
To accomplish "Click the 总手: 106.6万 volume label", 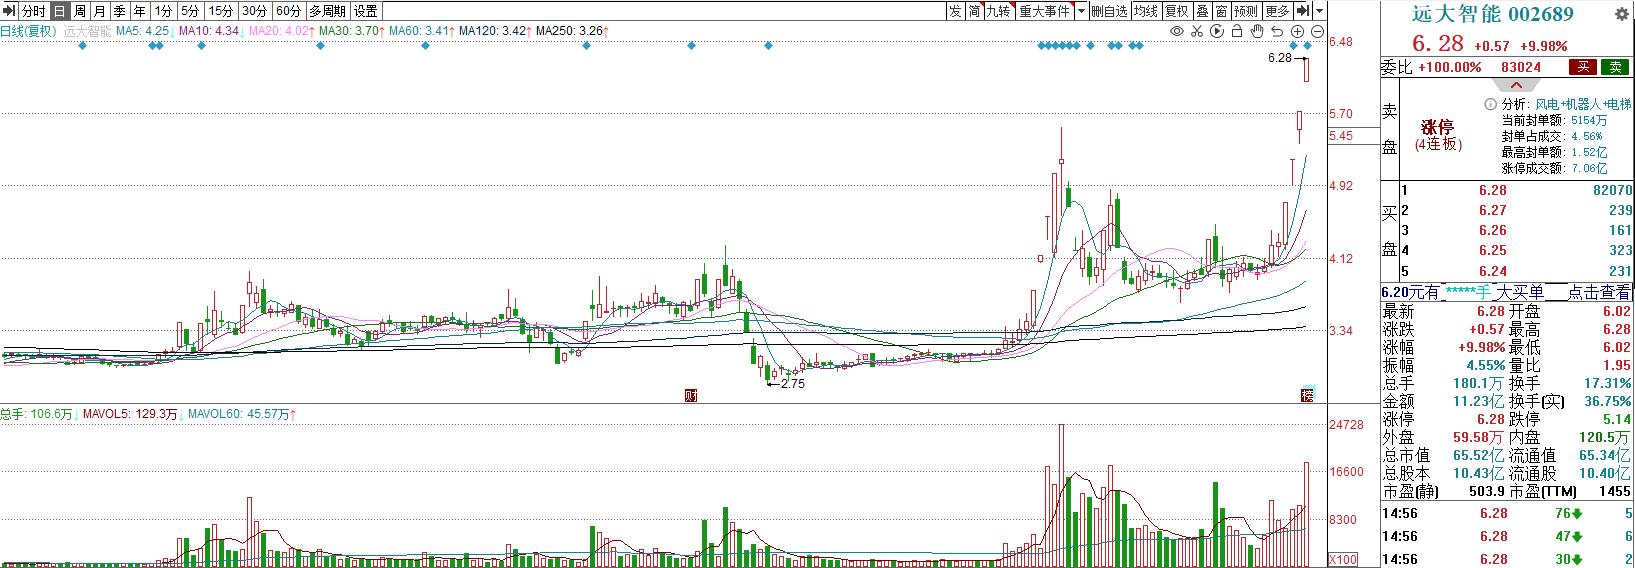I will point(37,413).
